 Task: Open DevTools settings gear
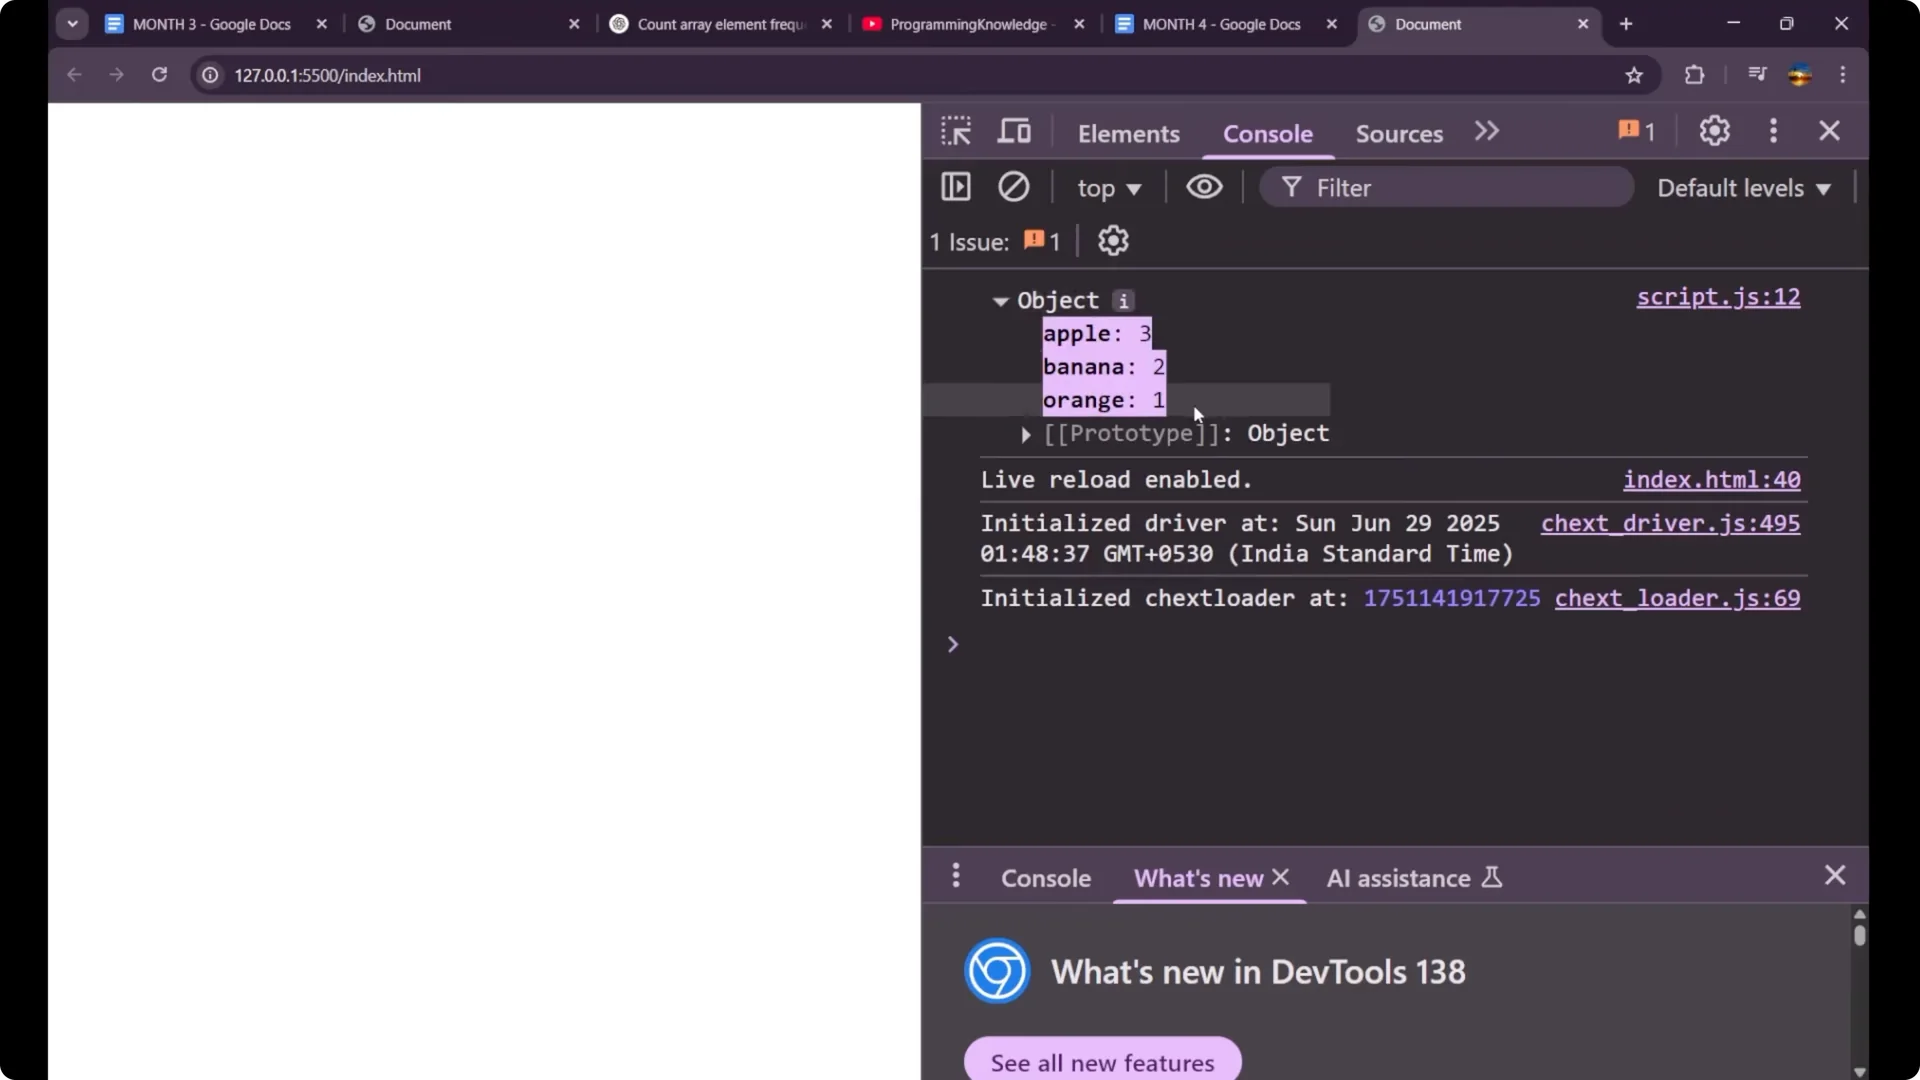[x=1715, y=130]
